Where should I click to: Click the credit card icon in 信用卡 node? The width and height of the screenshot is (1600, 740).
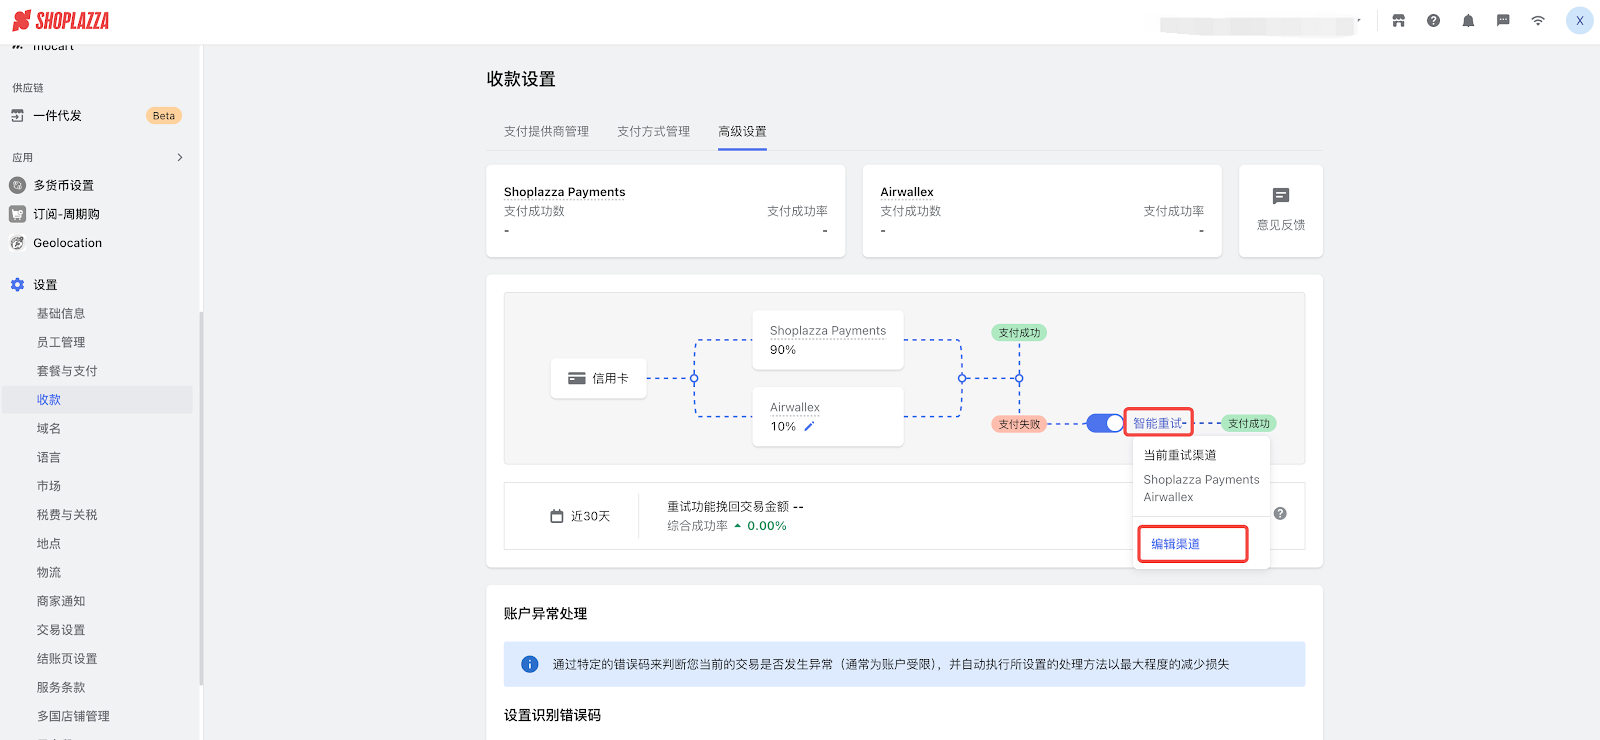tap(577, 379)
